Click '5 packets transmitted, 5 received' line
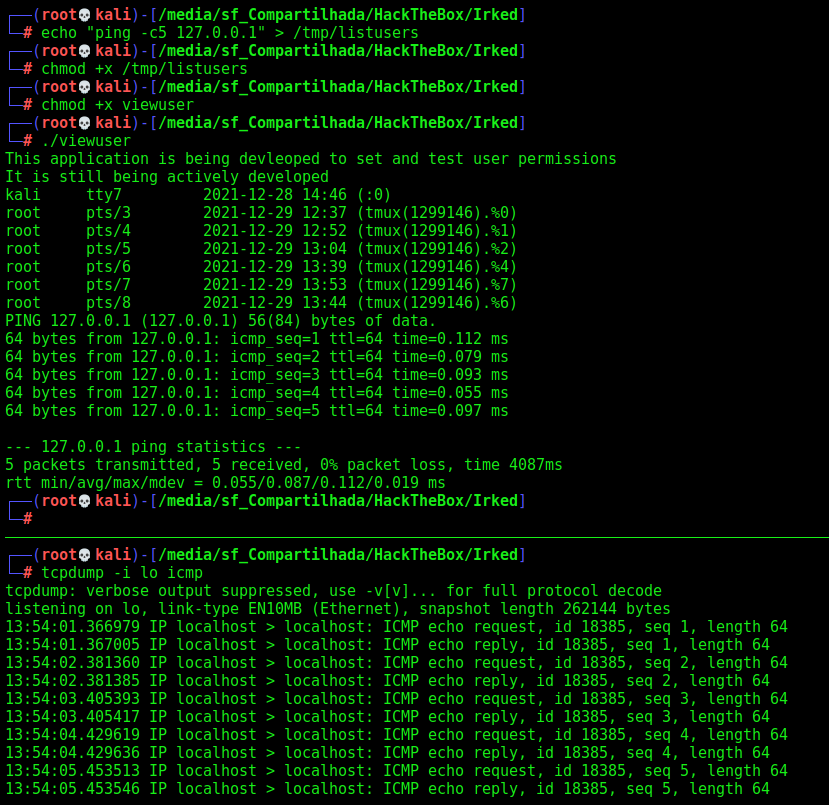Image resolution: width=829 pixels, height=805 pixels. coord(284,465)
